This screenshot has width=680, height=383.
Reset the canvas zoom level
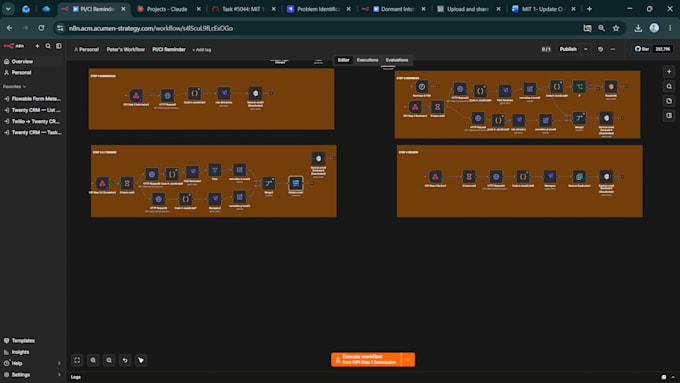tap(125, 360)
